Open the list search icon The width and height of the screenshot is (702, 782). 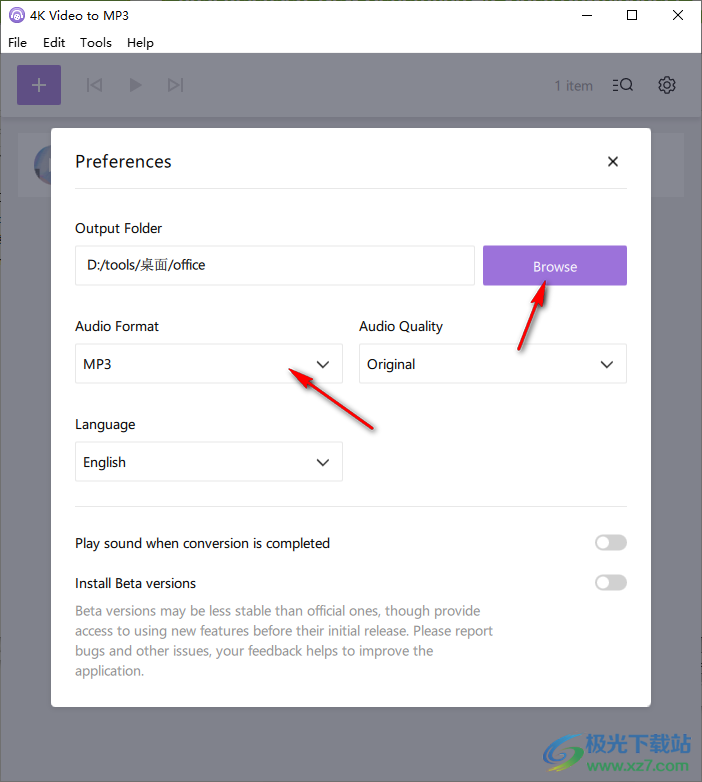pyautogui.click(x=623, y=85)
